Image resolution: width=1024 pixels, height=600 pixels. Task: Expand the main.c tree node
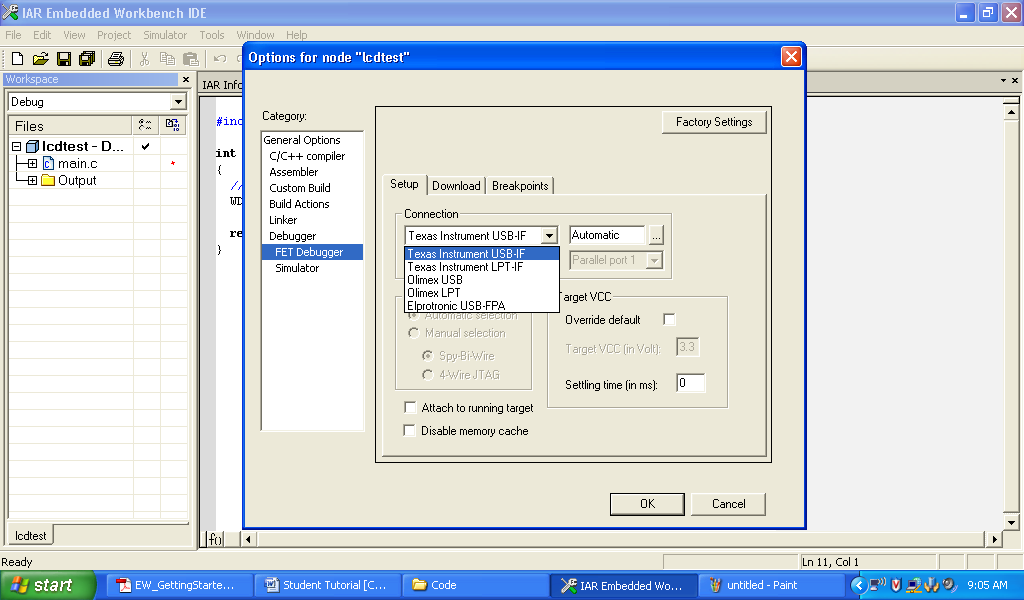[32, 163]
